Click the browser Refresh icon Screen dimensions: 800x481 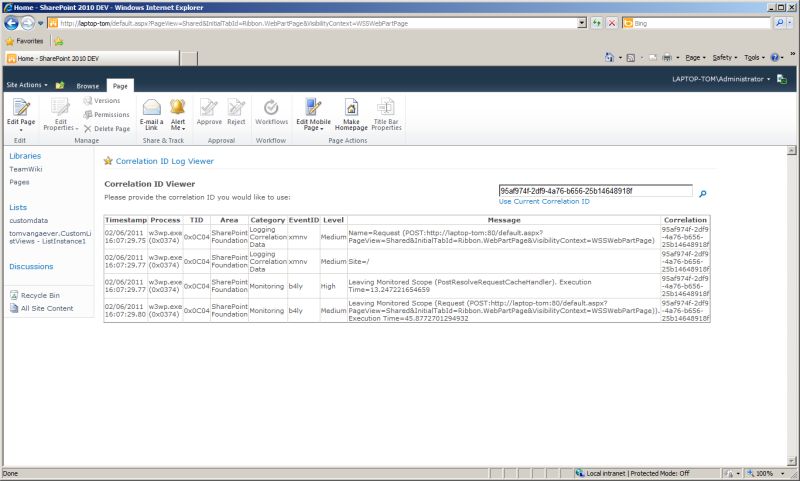coord(596,23)
